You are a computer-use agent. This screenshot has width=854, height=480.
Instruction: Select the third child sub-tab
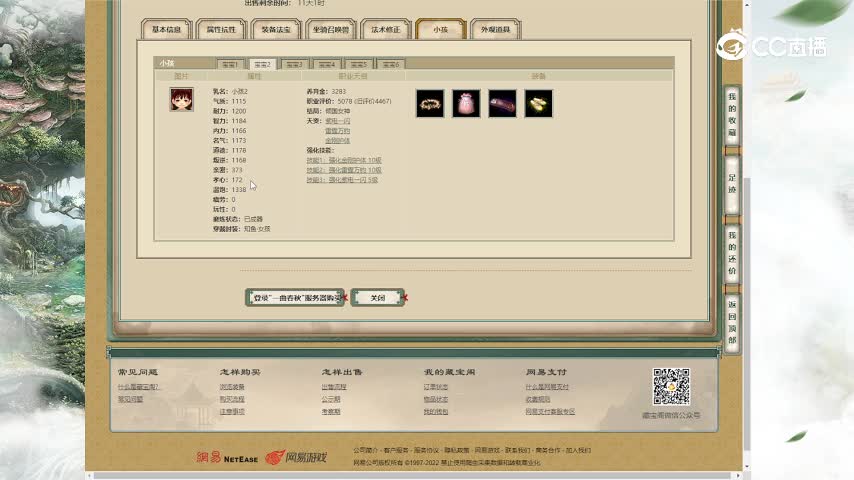pyautogui.click(x=295, y=64)
